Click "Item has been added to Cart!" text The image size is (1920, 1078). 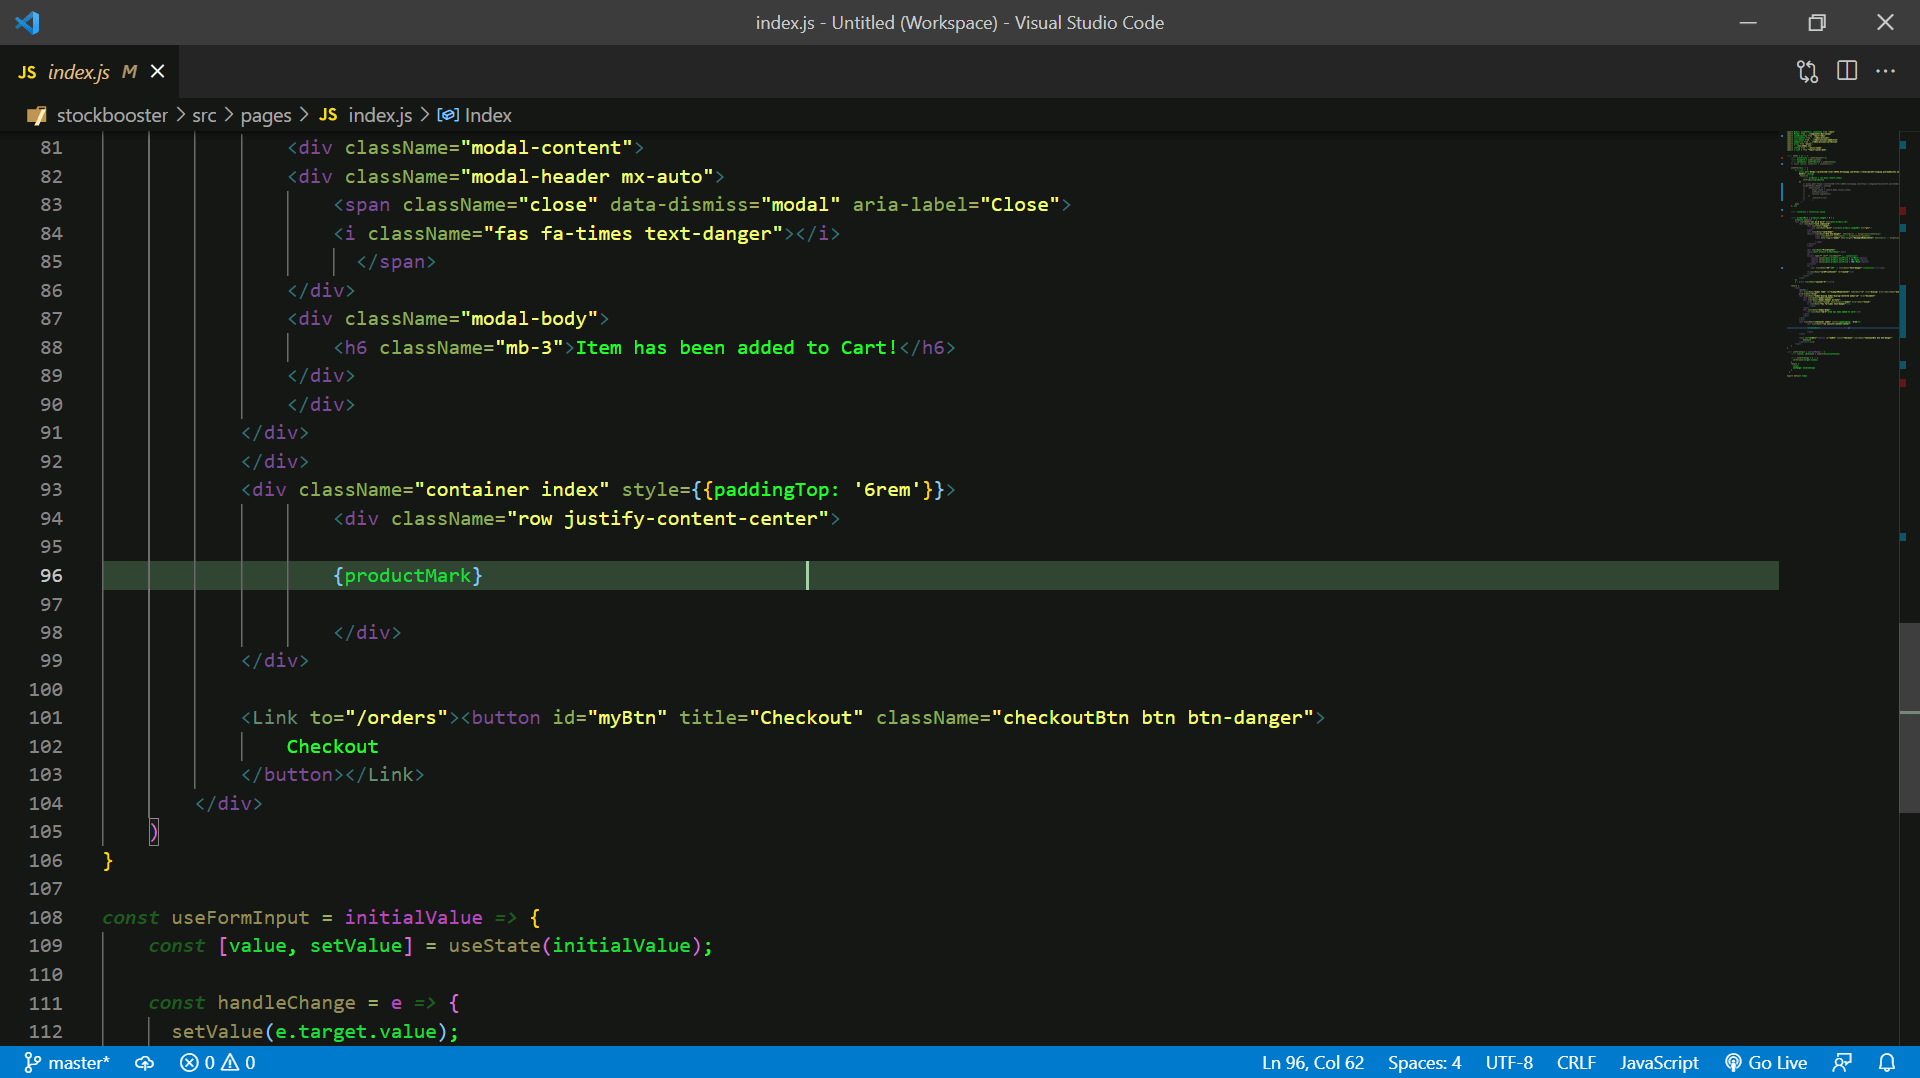(x=736, y=347)
